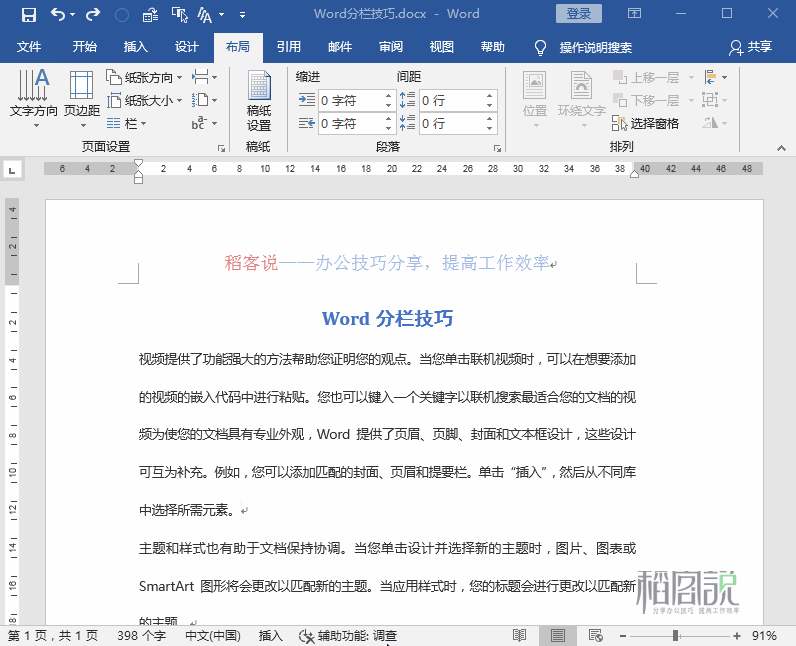The width and height of the screenshot is (796, 646).
Task: Click the left indent value field
Action: pos(351,100)
